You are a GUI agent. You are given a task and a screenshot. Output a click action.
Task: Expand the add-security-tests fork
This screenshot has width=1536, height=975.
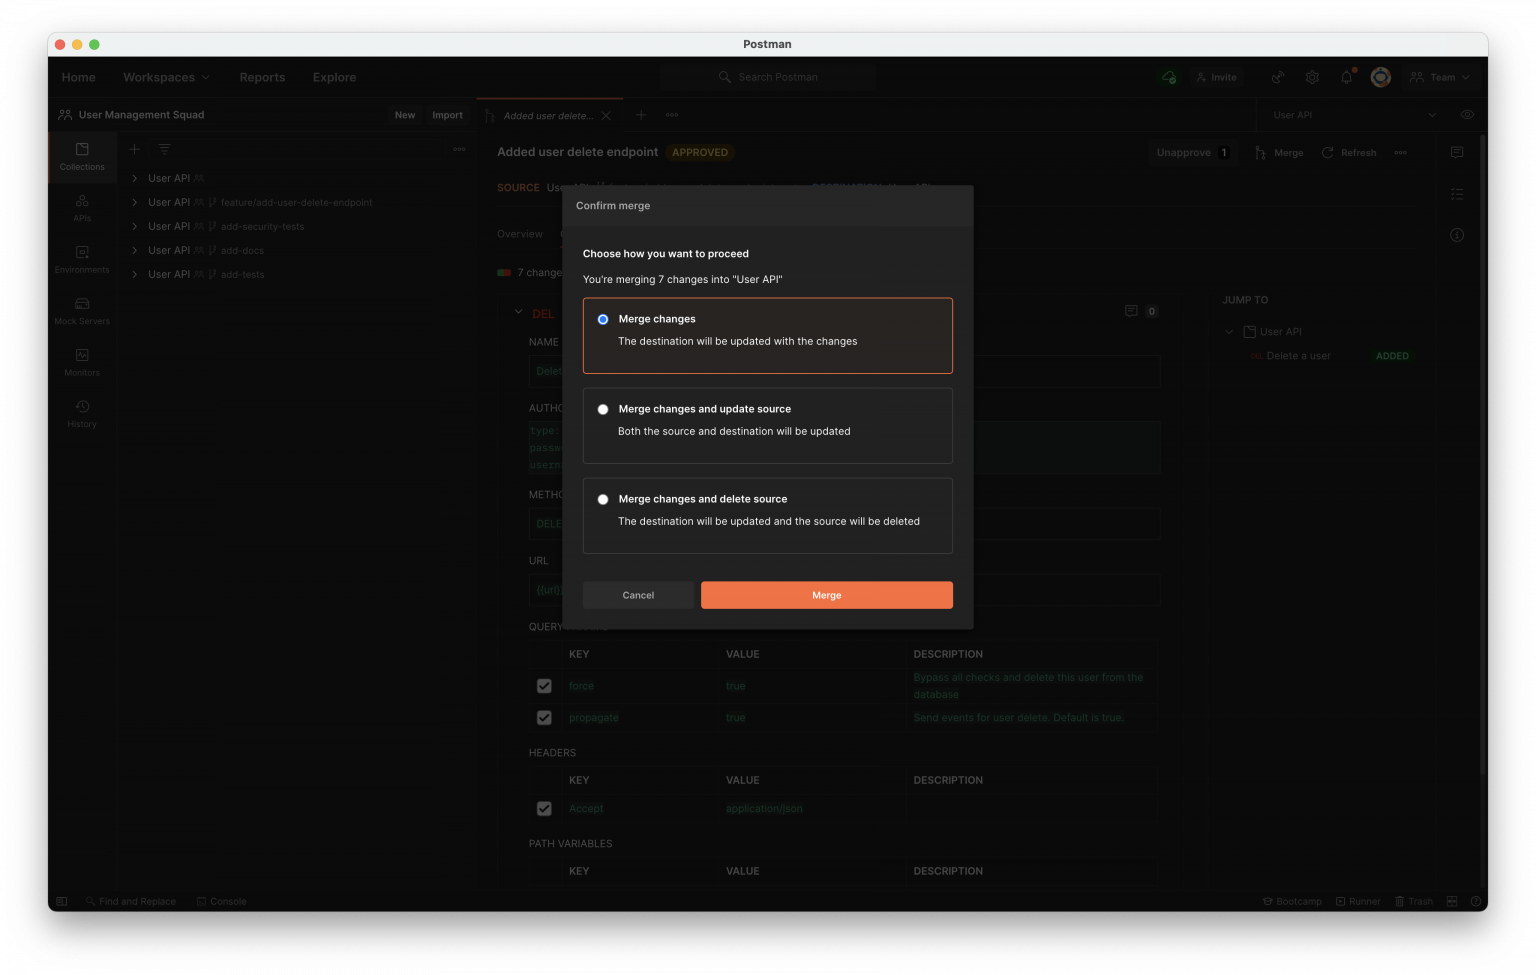(x=134, y=226)
